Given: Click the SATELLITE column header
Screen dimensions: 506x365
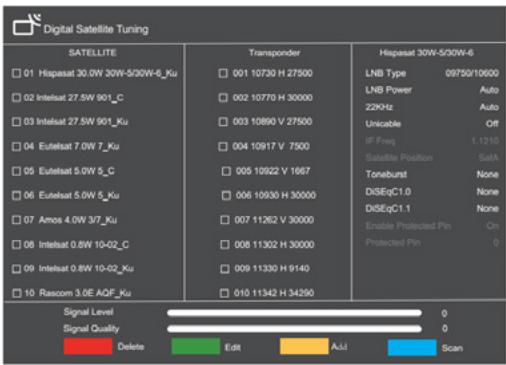Looking at the screenshot, I should point(92,53).
